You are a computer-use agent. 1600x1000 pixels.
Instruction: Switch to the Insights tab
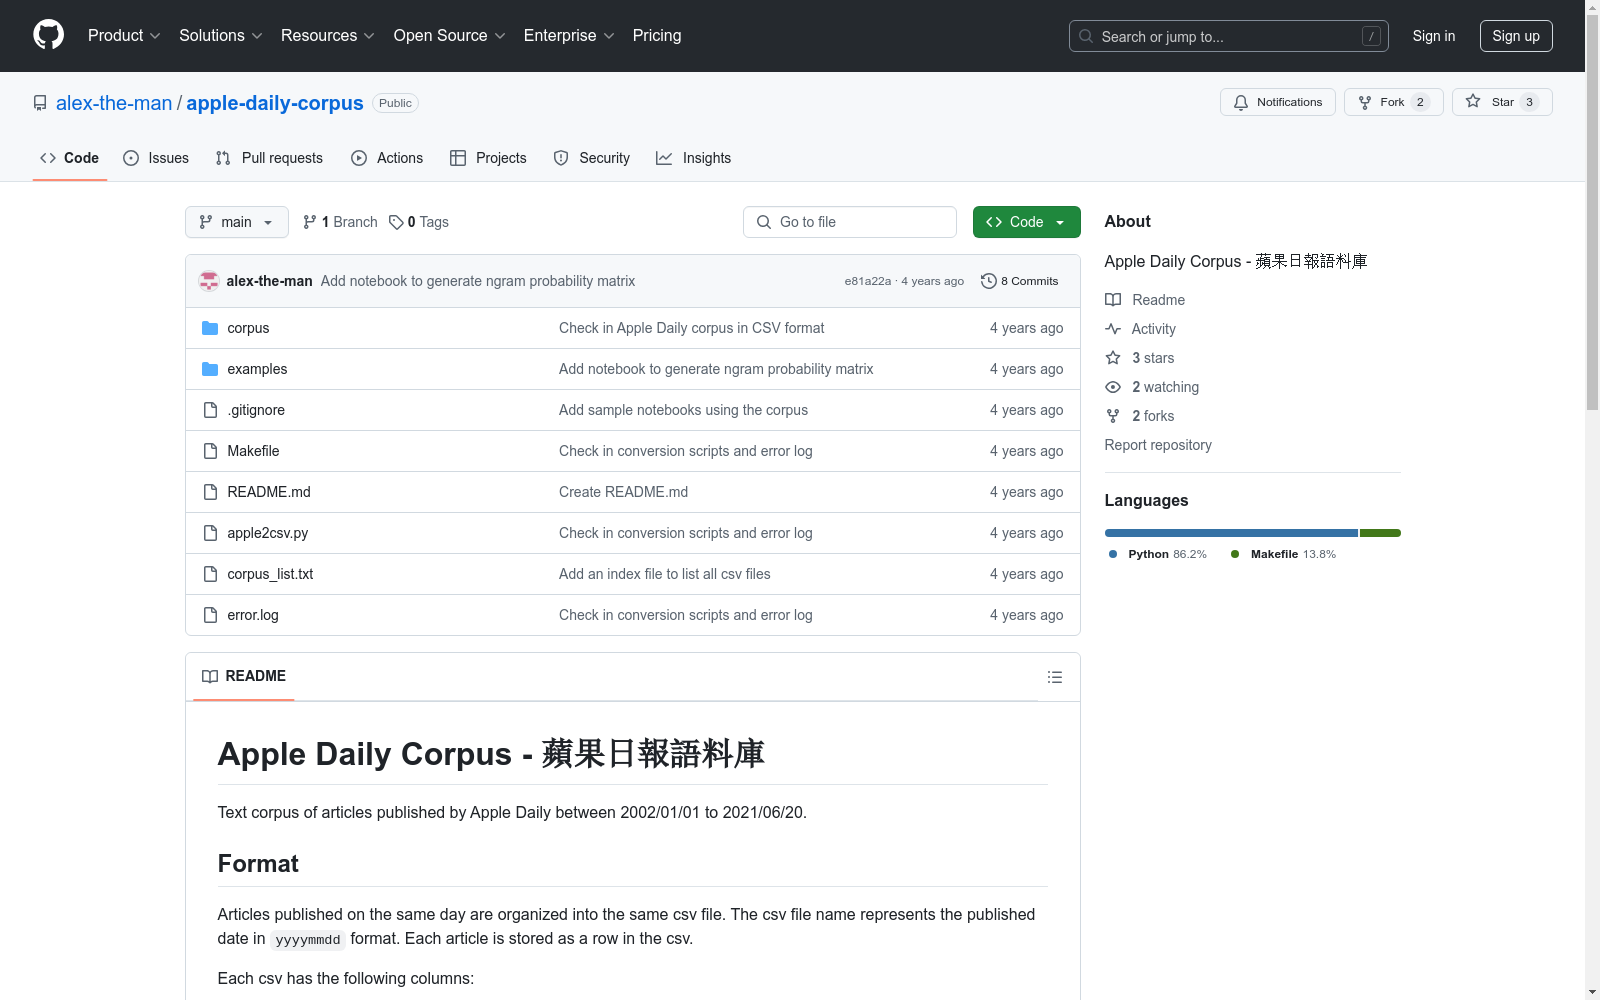pyautogui.click(x=694, y=158)
